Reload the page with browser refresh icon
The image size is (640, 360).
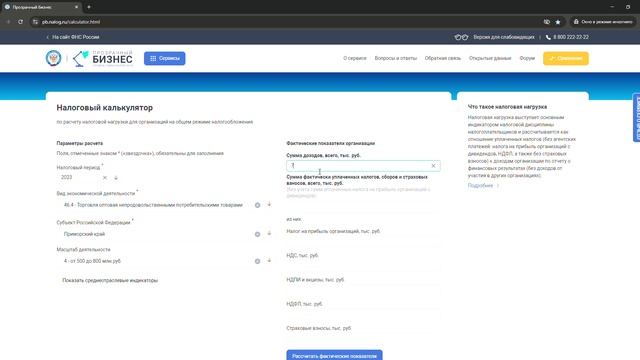click(x=20, y=22)
